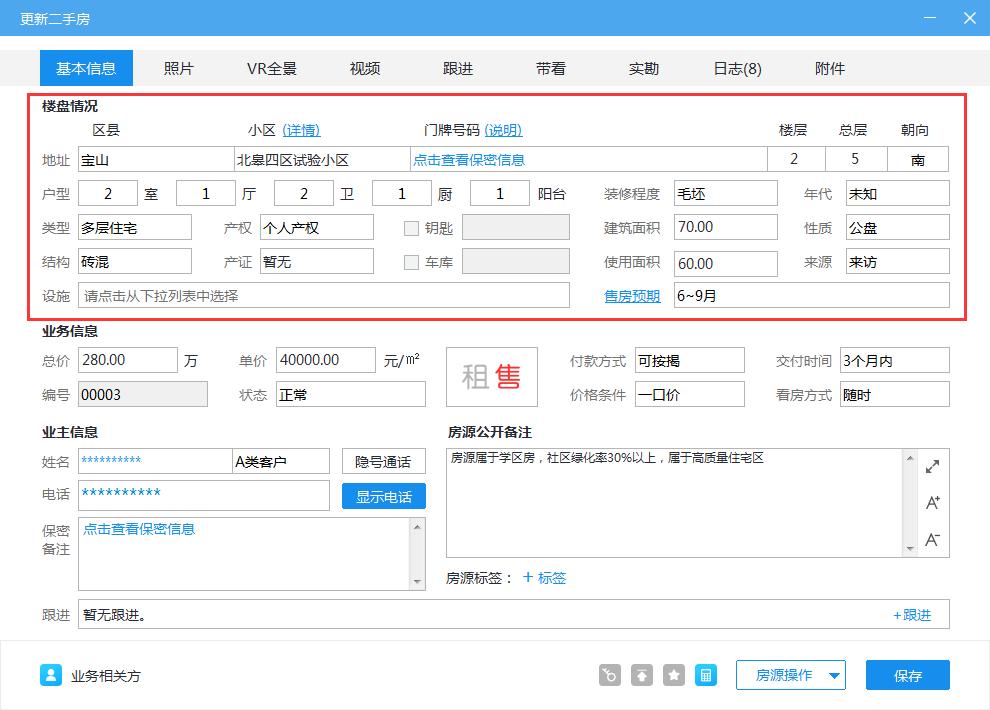
Task: Click 隐号通话 to call with hidden number
Action: (384, 461)
